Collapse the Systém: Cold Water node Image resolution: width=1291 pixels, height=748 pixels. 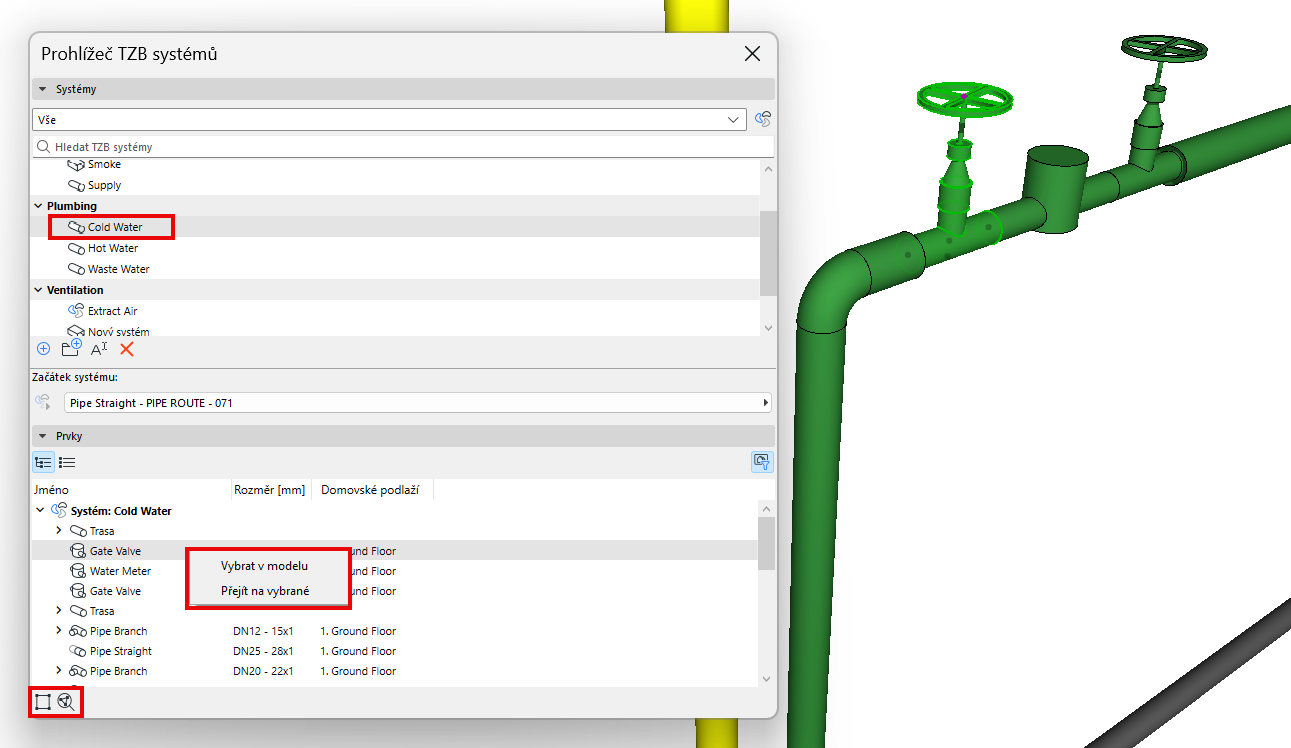click(40, 511)
